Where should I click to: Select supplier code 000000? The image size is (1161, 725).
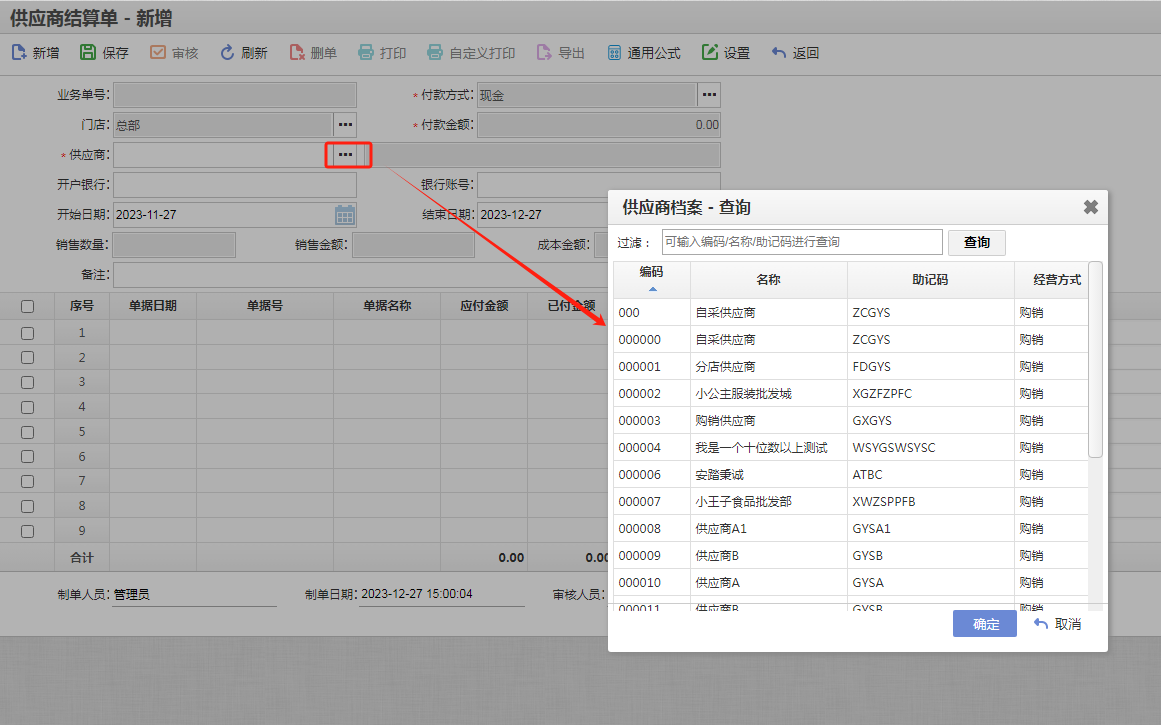(640, 340)
